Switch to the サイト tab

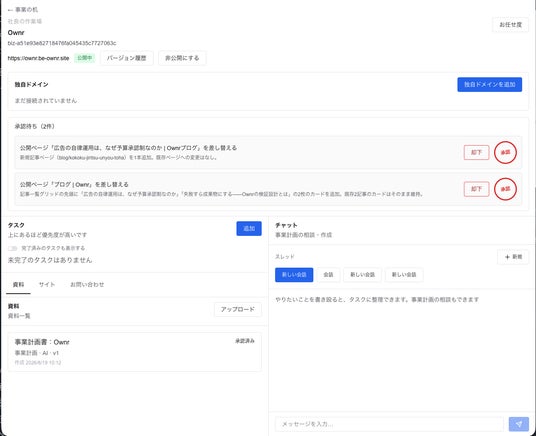click(x=47, y=285)
